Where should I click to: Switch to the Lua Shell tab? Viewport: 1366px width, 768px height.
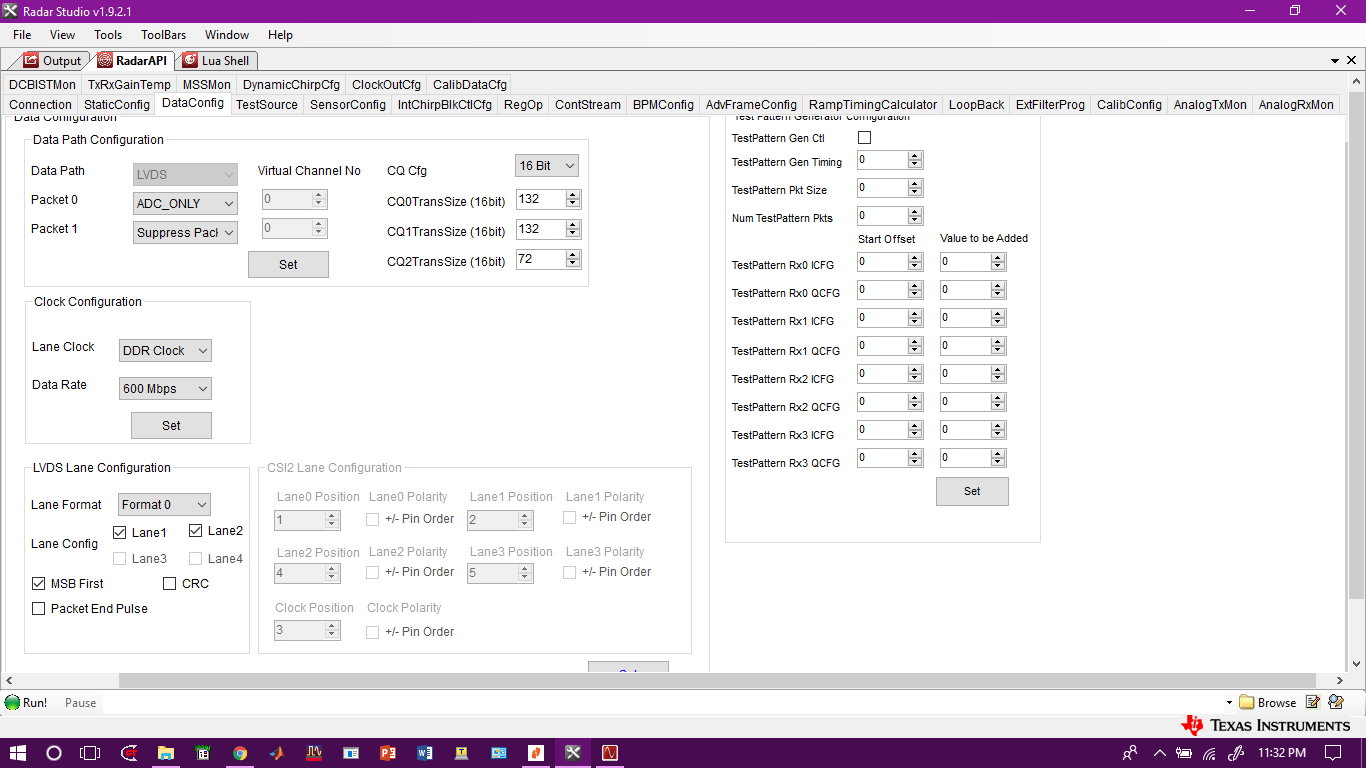click(x=216, y=61)
